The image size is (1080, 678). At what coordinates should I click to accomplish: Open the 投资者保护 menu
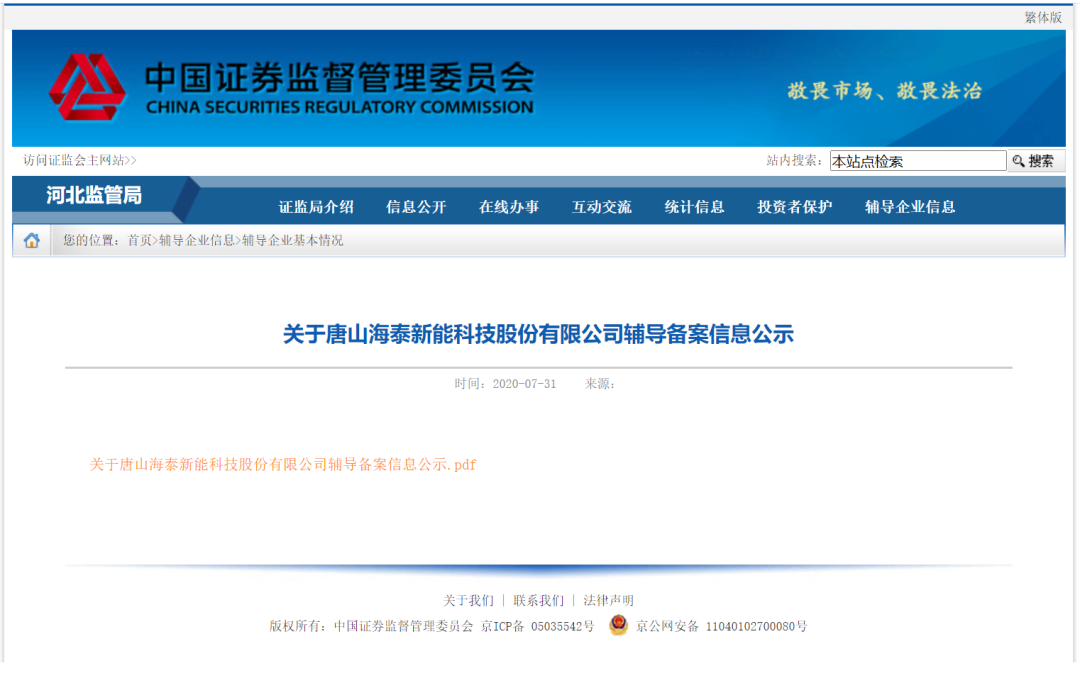[x=795, y=207]
